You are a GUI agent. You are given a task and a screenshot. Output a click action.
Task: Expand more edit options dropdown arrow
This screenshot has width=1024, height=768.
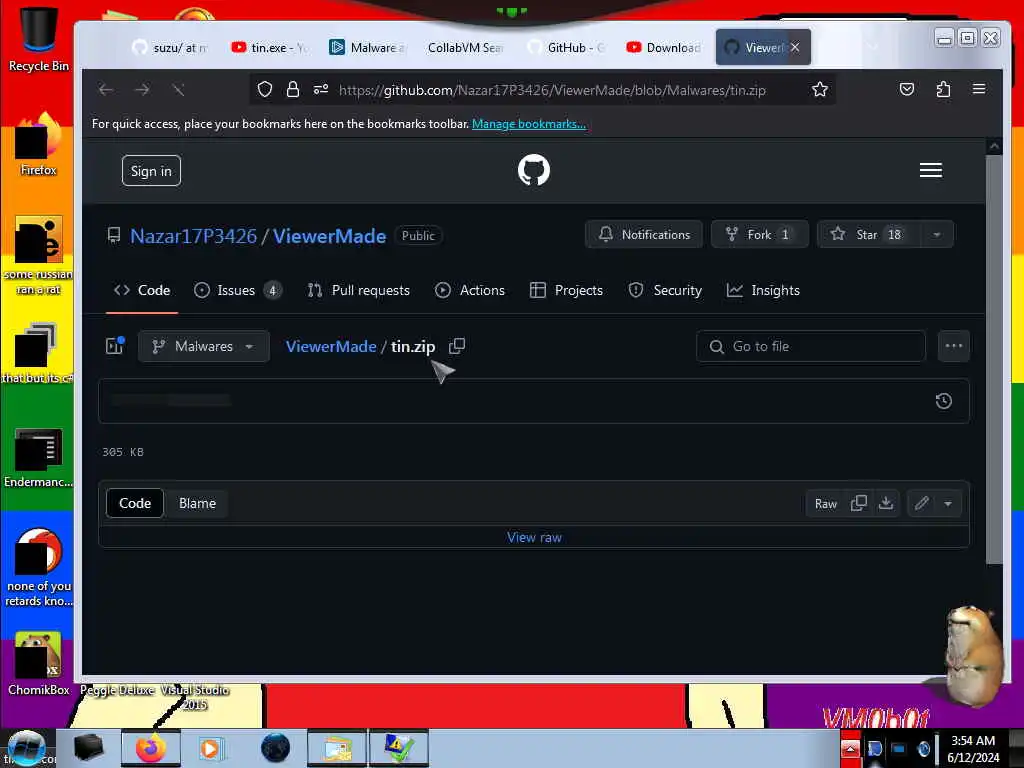tap(948, 504)
